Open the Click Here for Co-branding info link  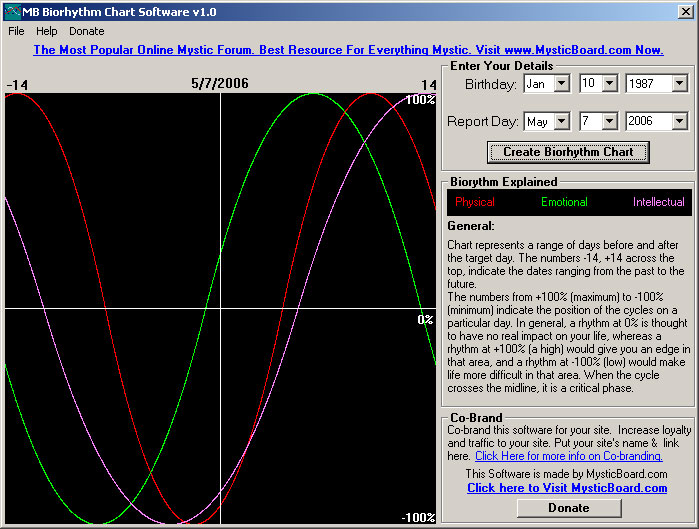[569, 456]
